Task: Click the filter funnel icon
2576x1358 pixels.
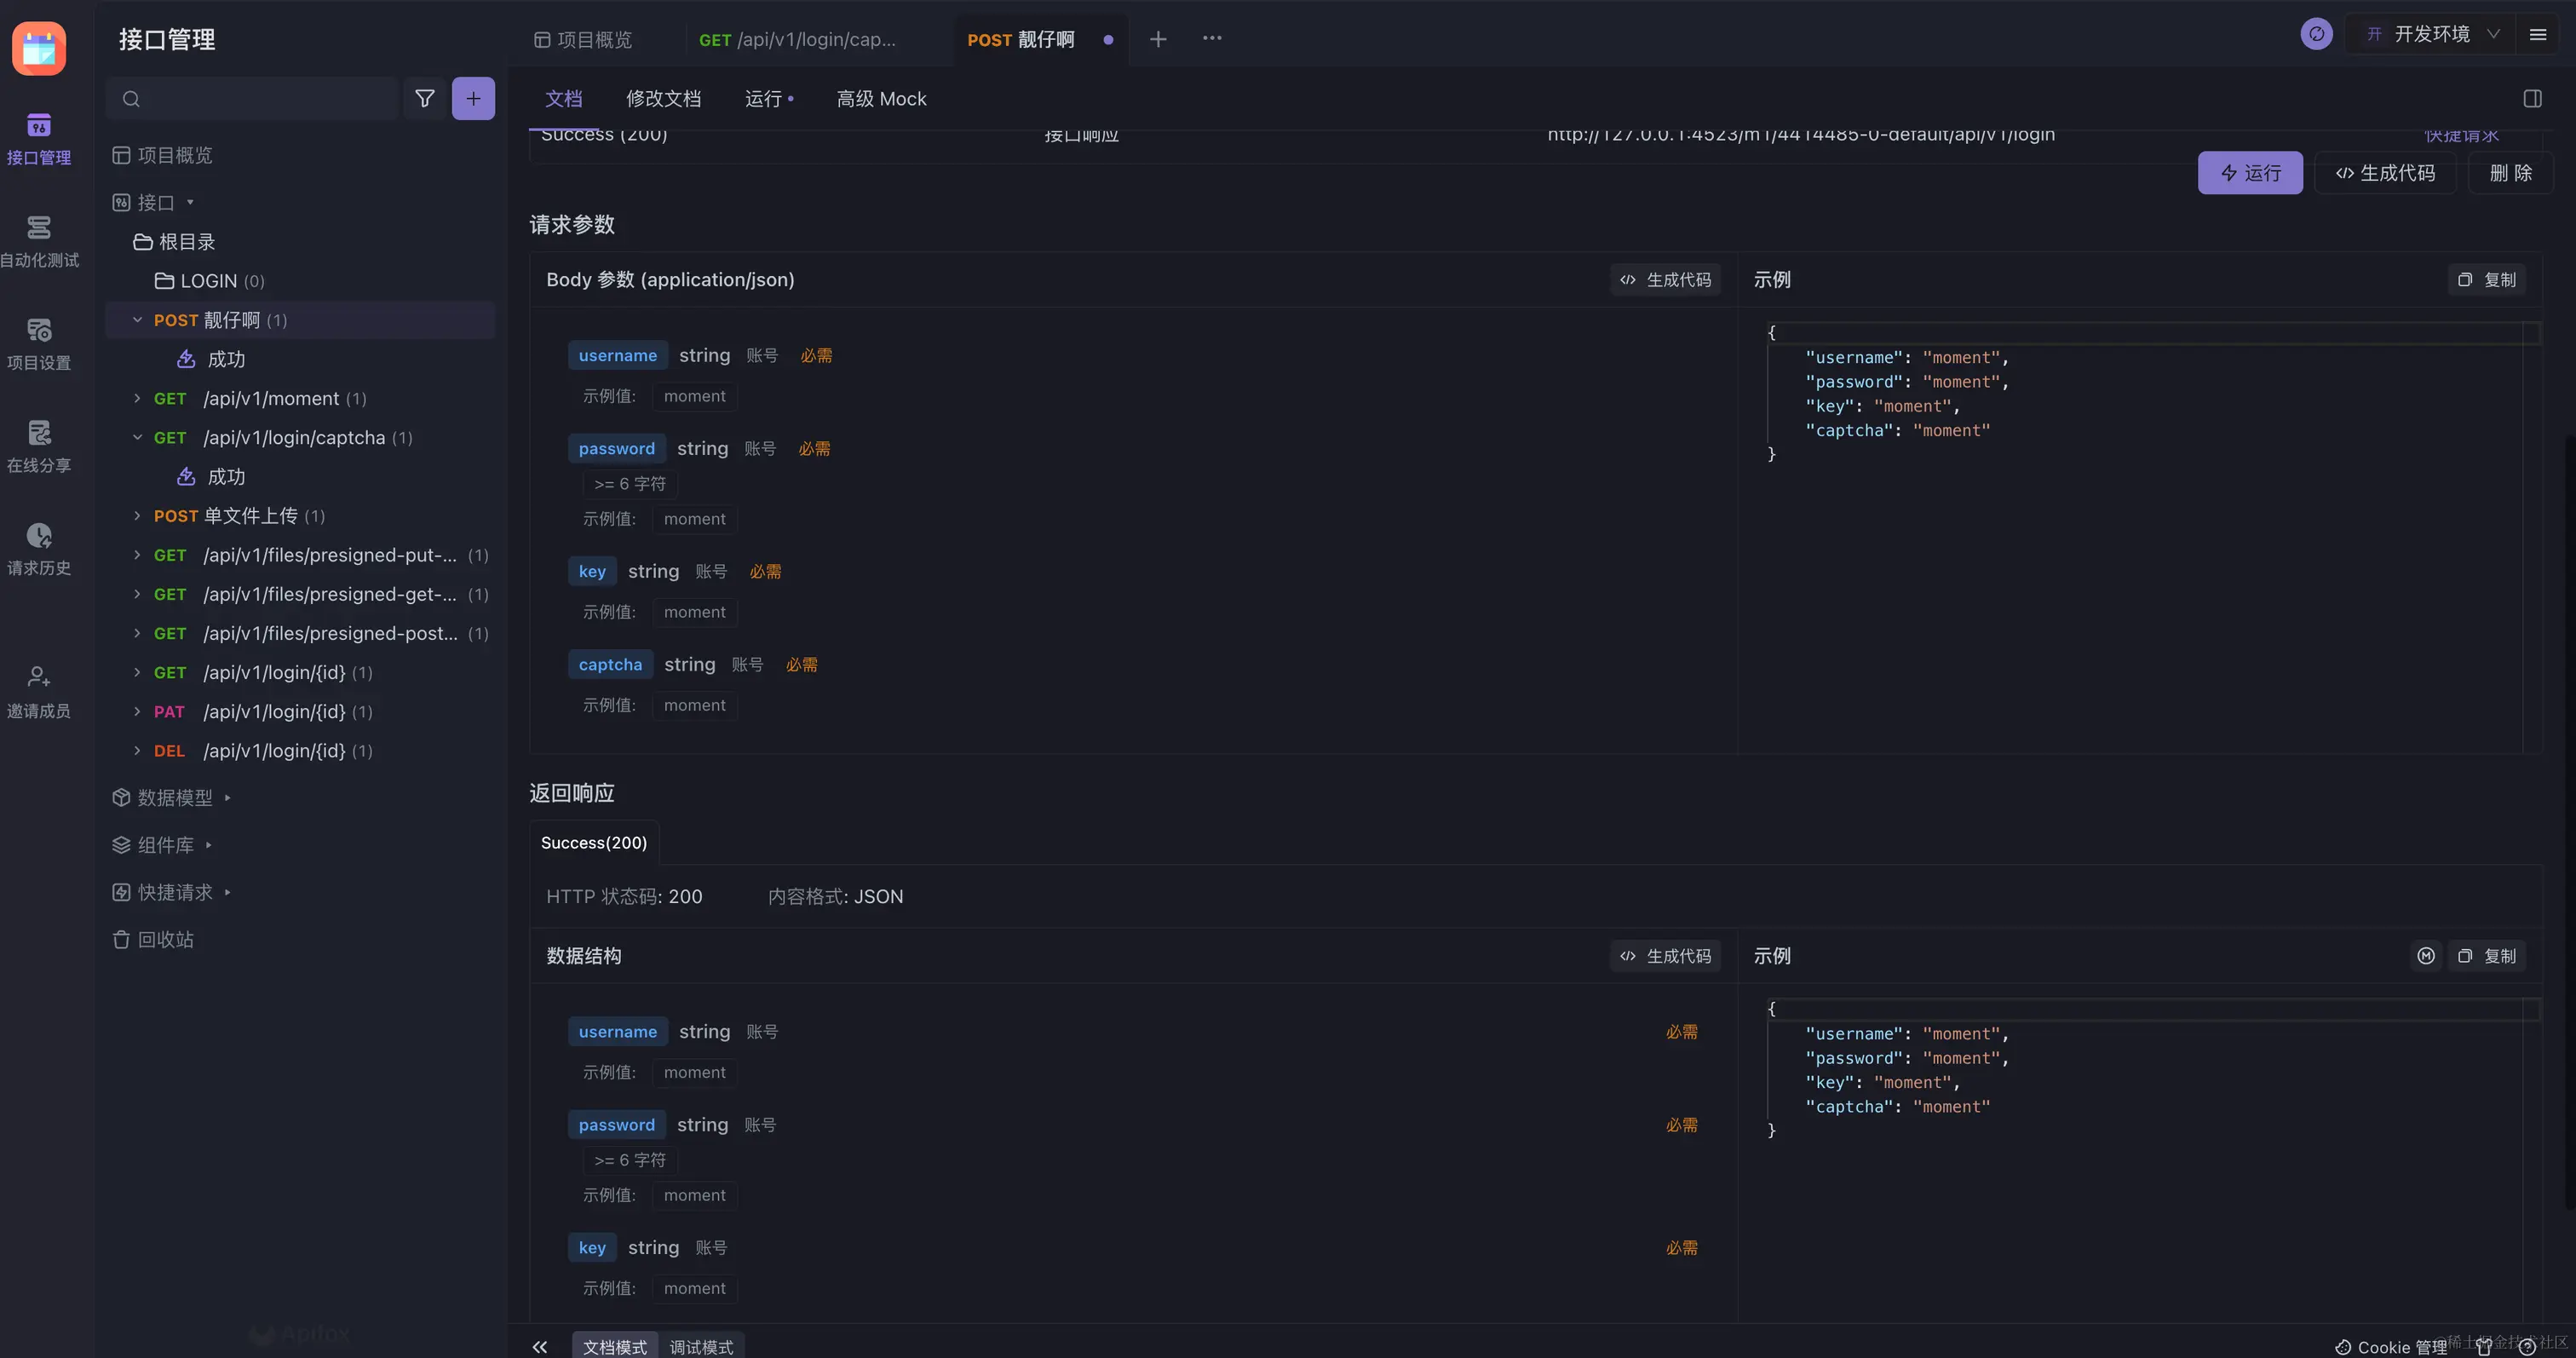Action: click(x=425, y=98)
